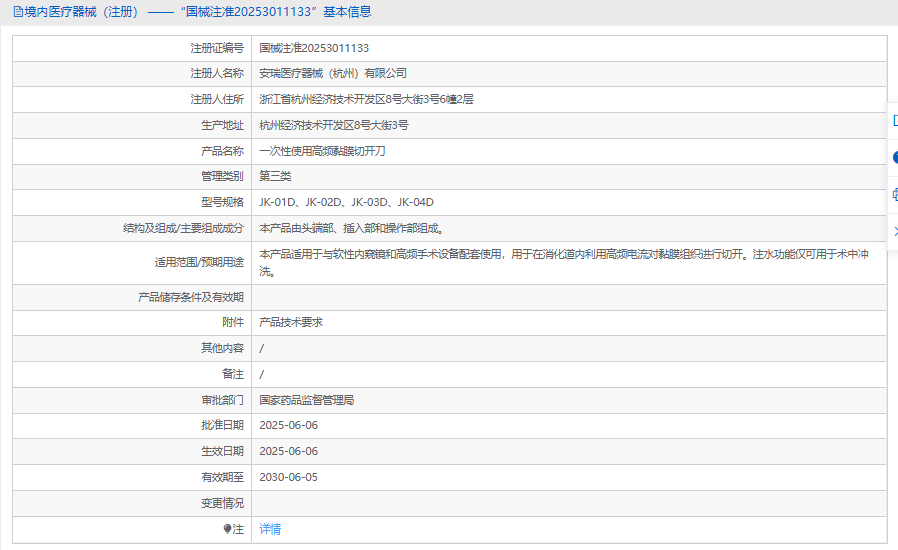
Task: Select the table value 国械注准20253011133
Action: point(314,48)
